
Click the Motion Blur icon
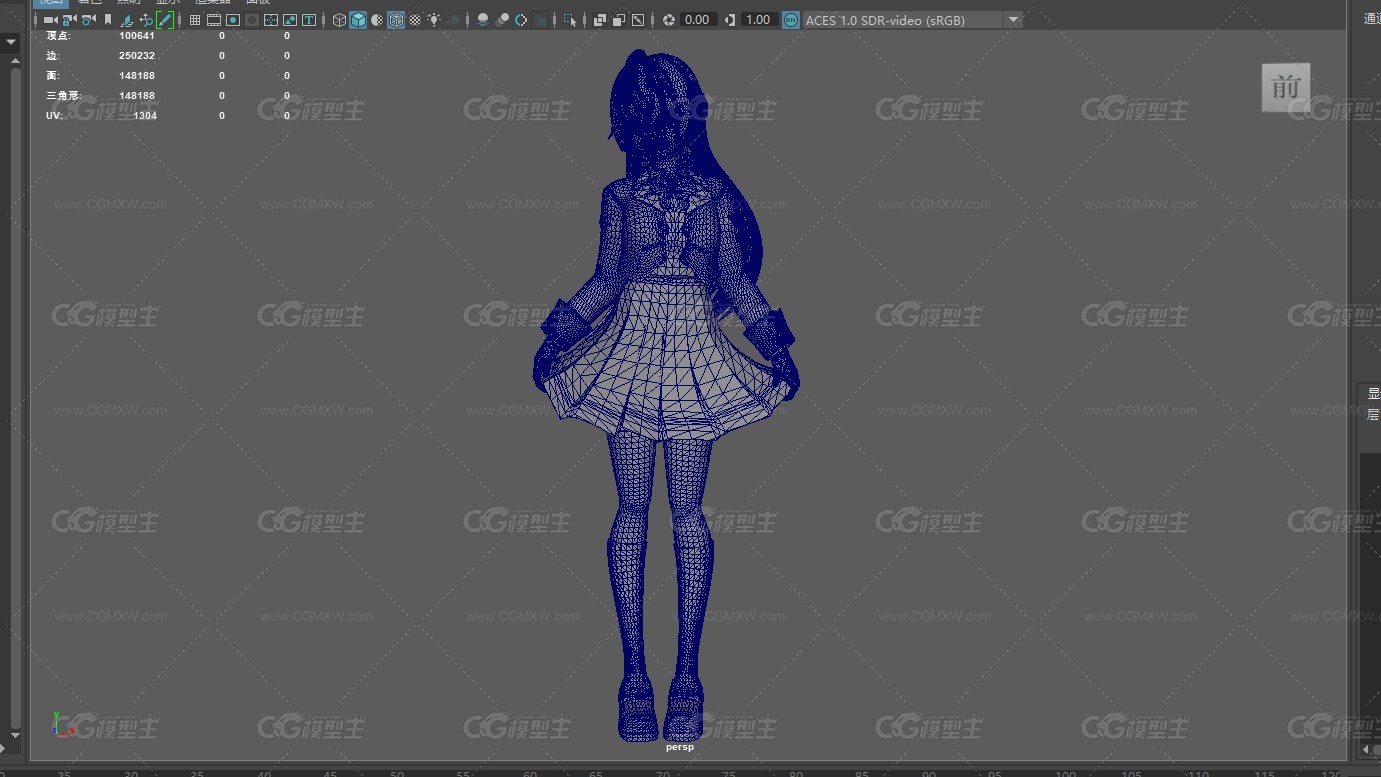[503, 20]
